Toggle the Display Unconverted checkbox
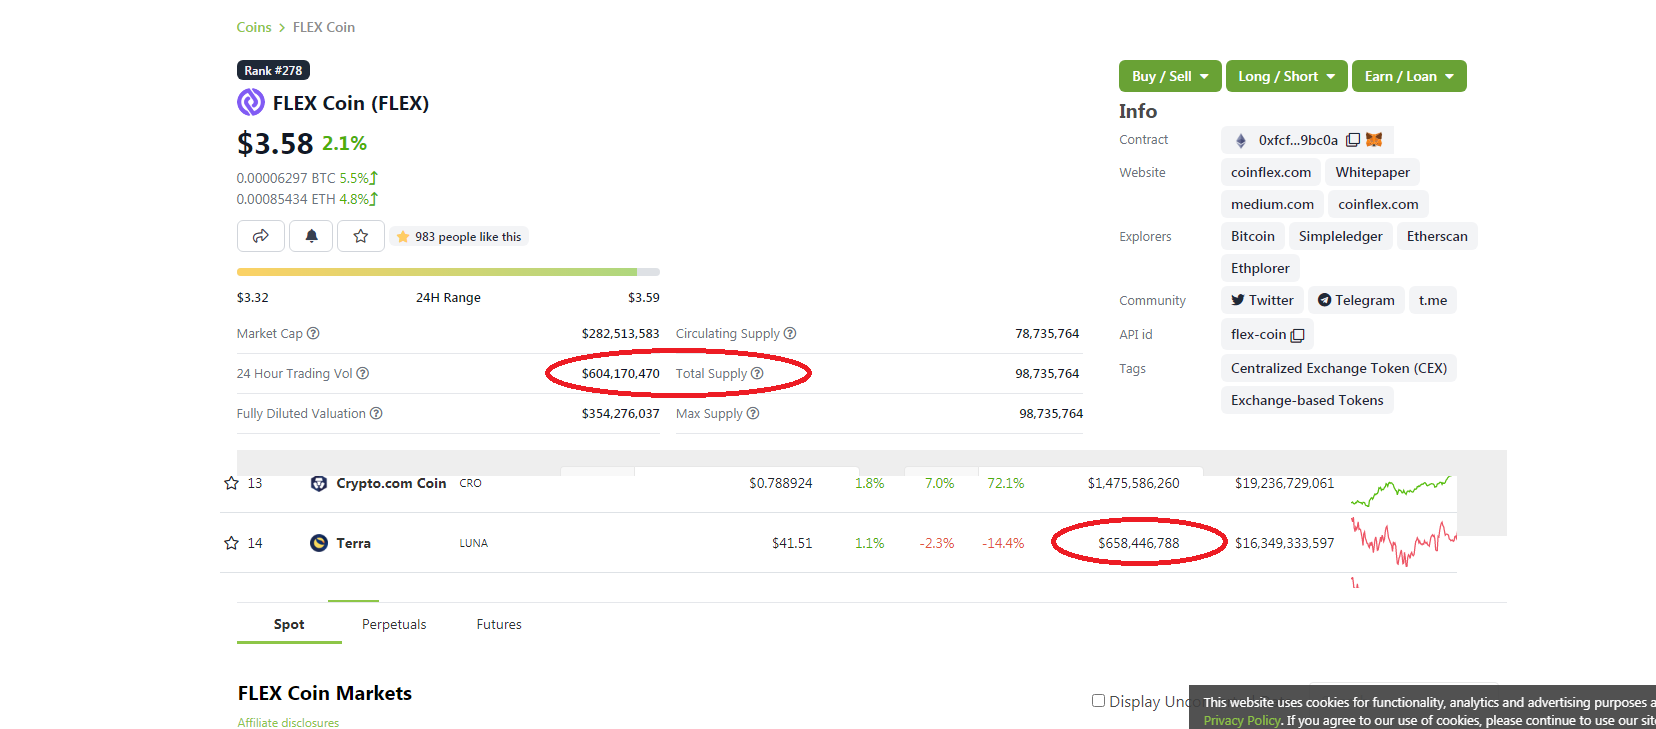 [x=1098, y=701]
